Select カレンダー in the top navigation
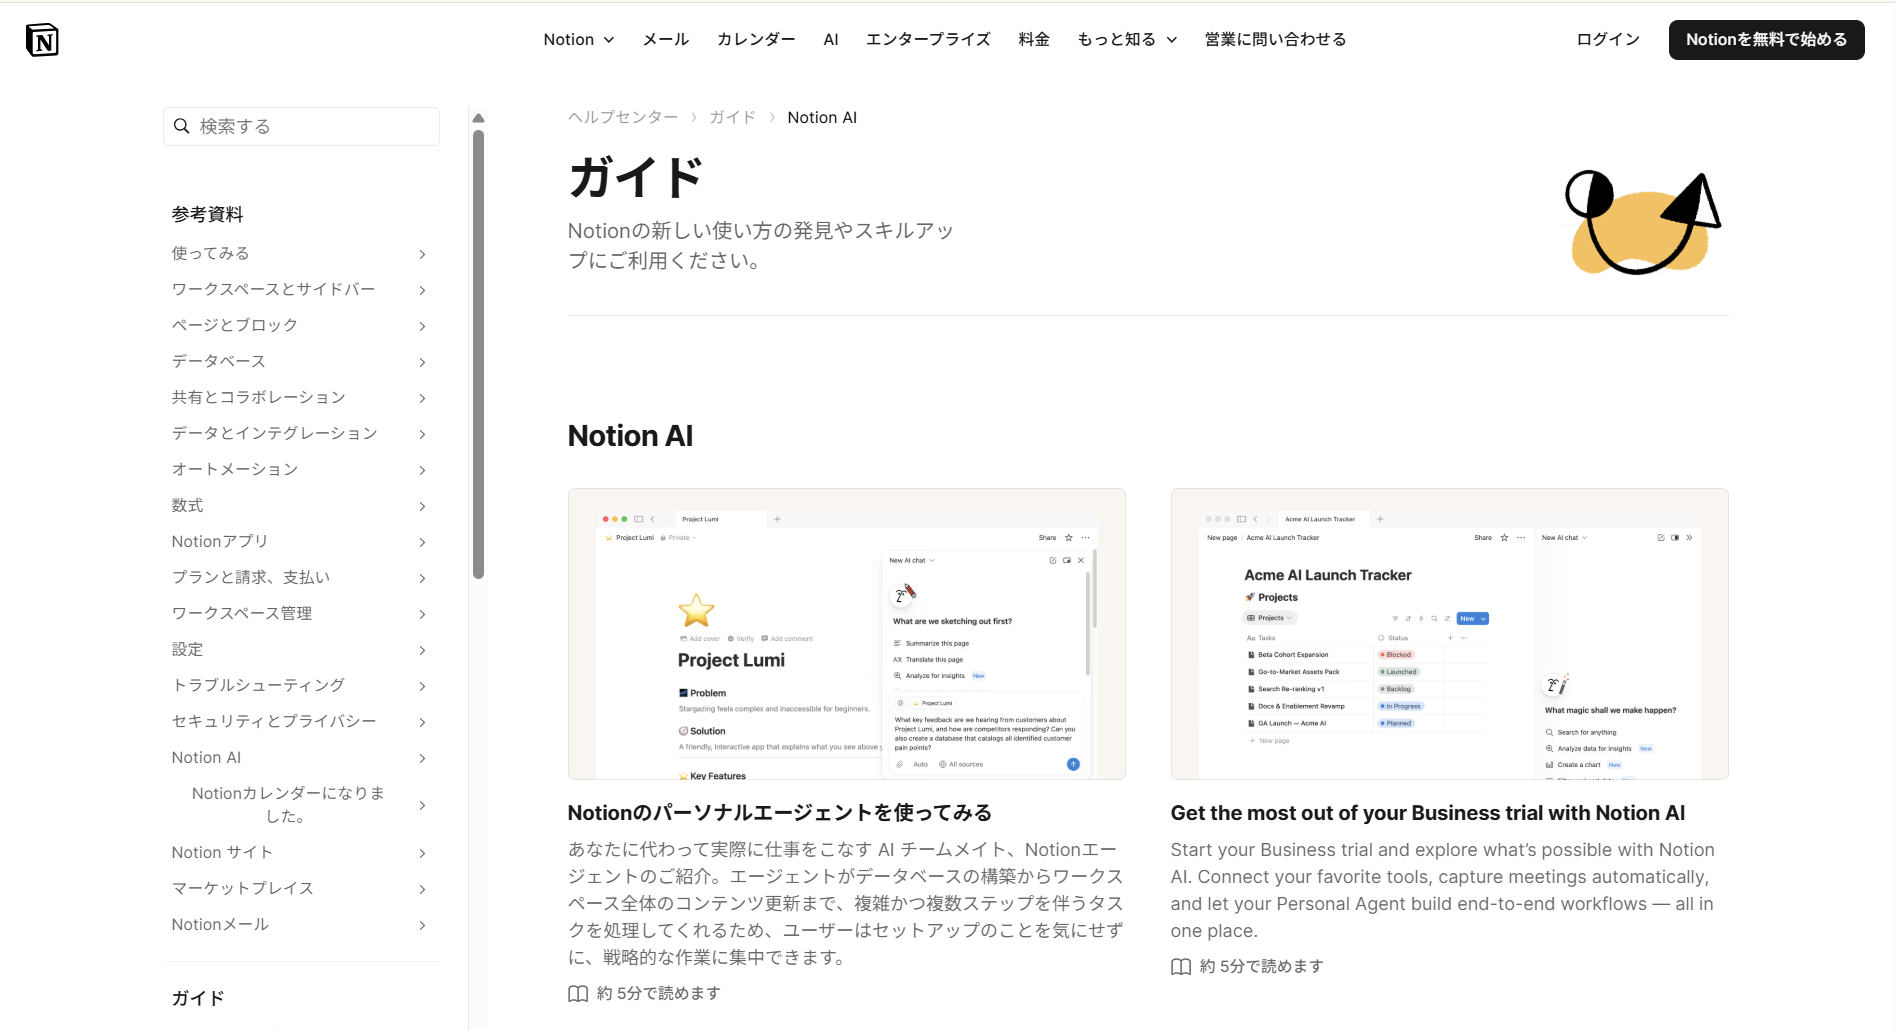The image size is (1896, 1030). (755, 39)
